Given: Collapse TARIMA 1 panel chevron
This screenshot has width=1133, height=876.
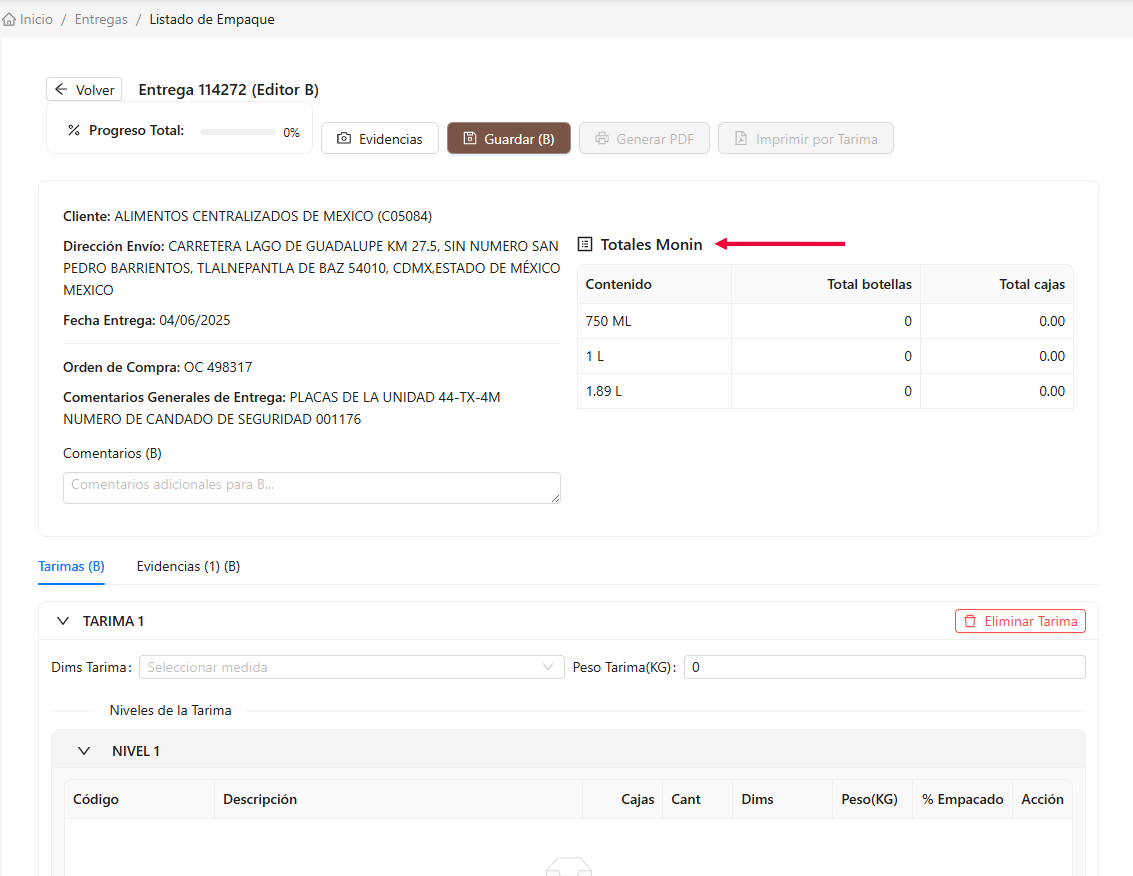Looking at the screenshot, I should pos(63,621).
